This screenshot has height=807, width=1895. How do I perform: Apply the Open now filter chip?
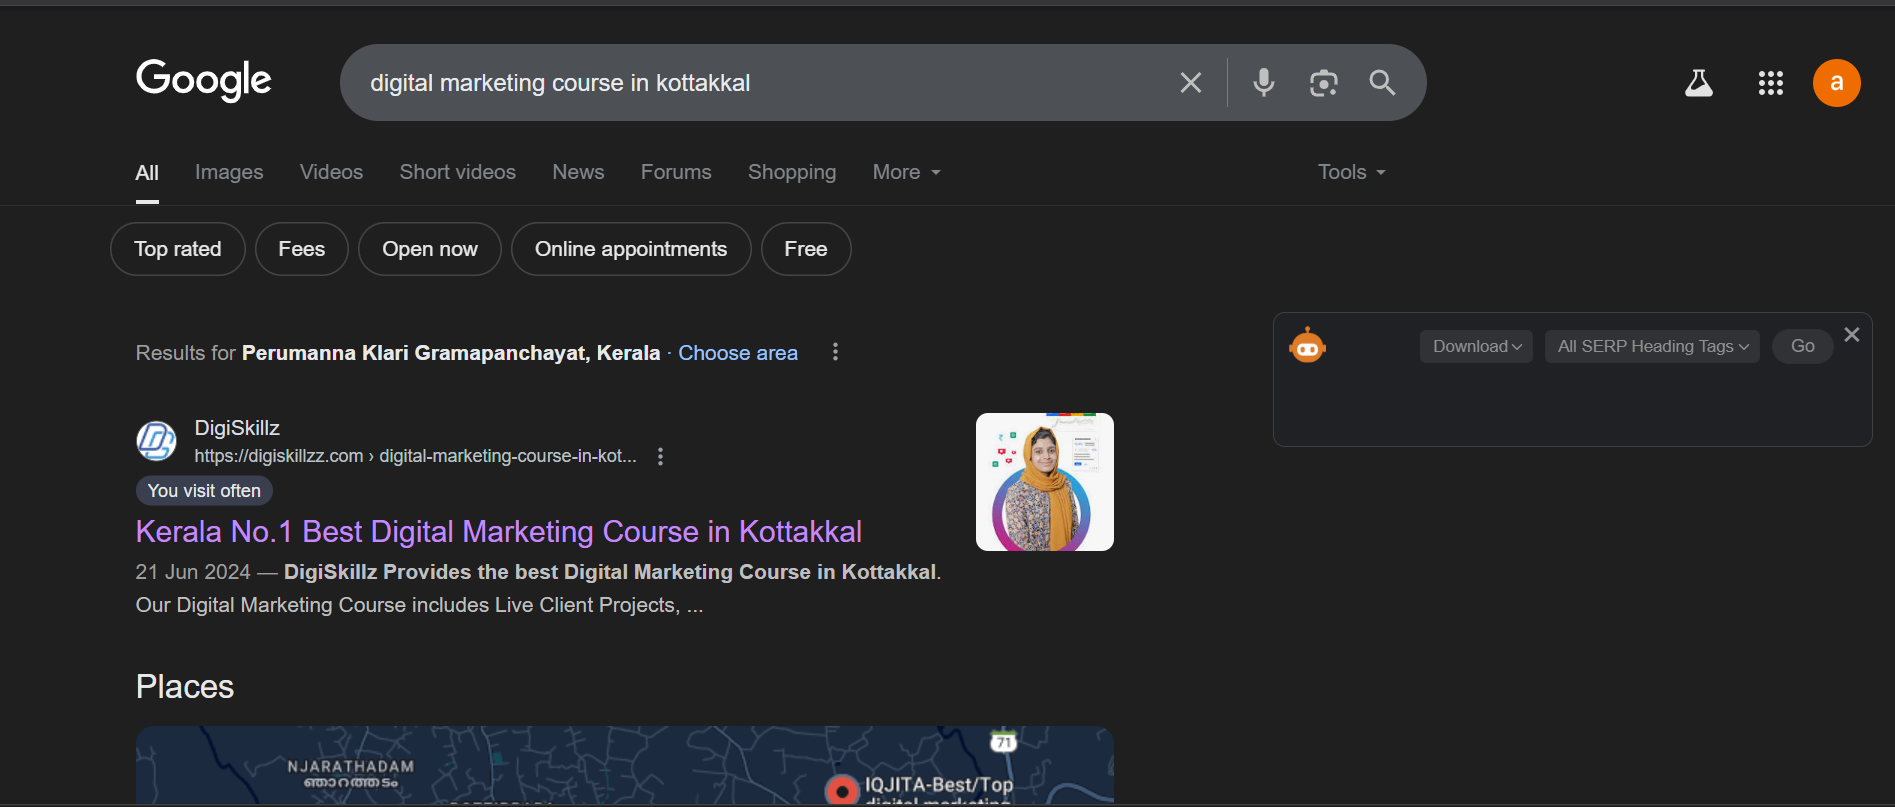coord(430,249)
